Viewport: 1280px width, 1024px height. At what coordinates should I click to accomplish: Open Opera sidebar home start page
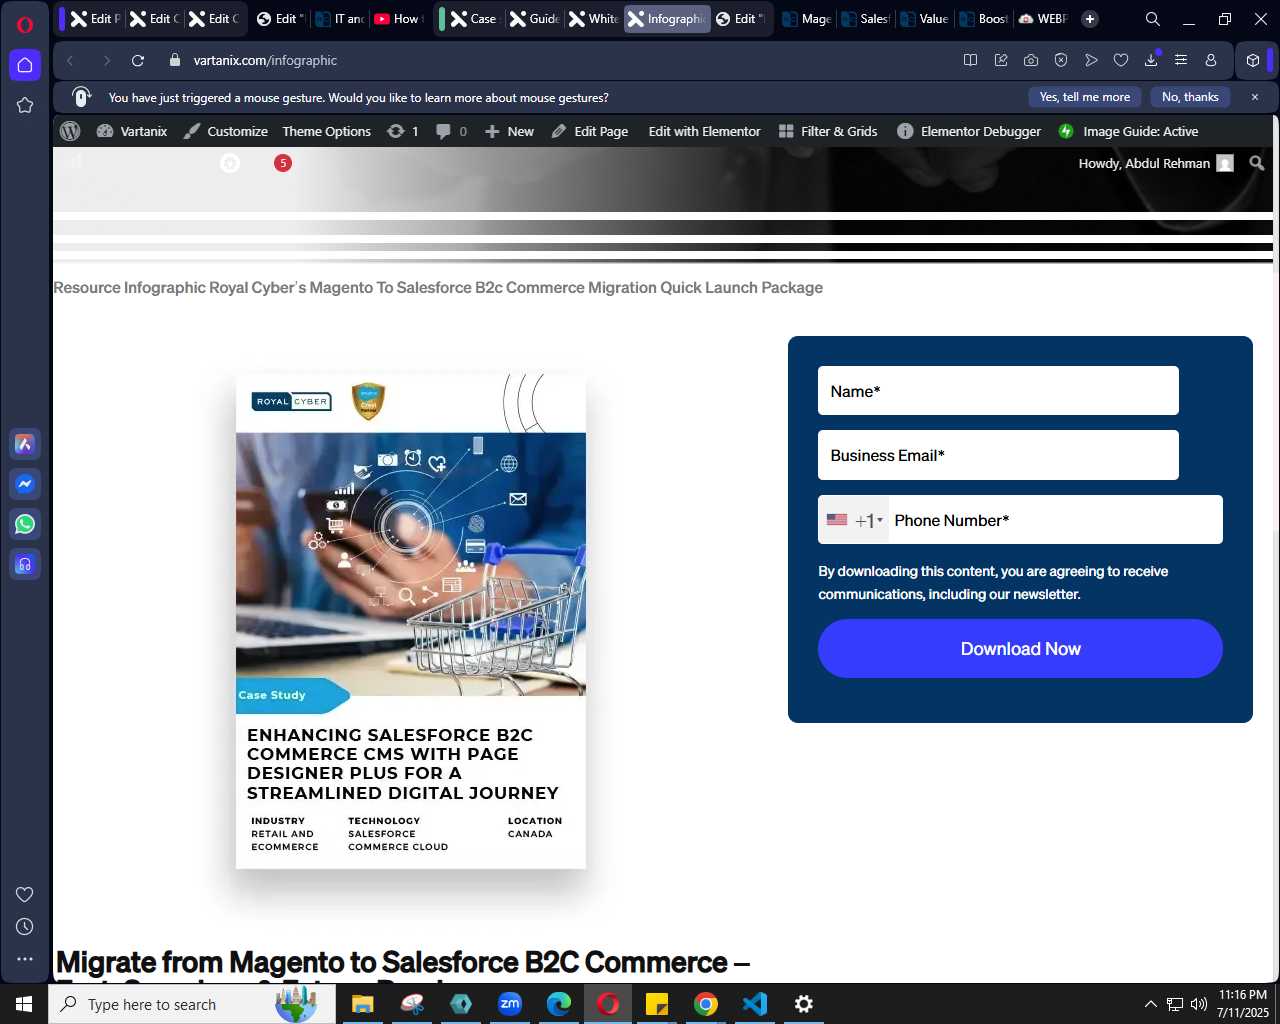pos(25,65)
